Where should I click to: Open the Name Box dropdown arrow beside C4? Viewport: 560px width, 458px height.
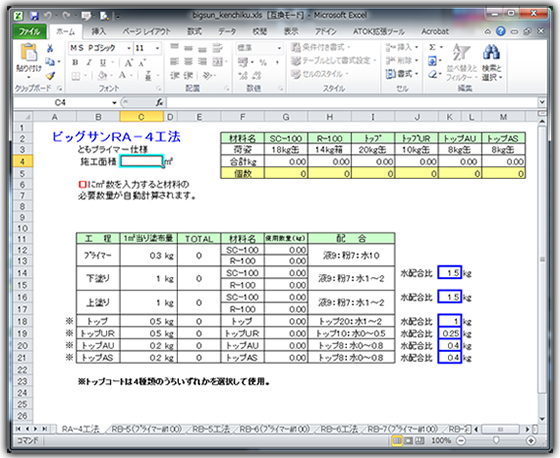pos(114,103)
